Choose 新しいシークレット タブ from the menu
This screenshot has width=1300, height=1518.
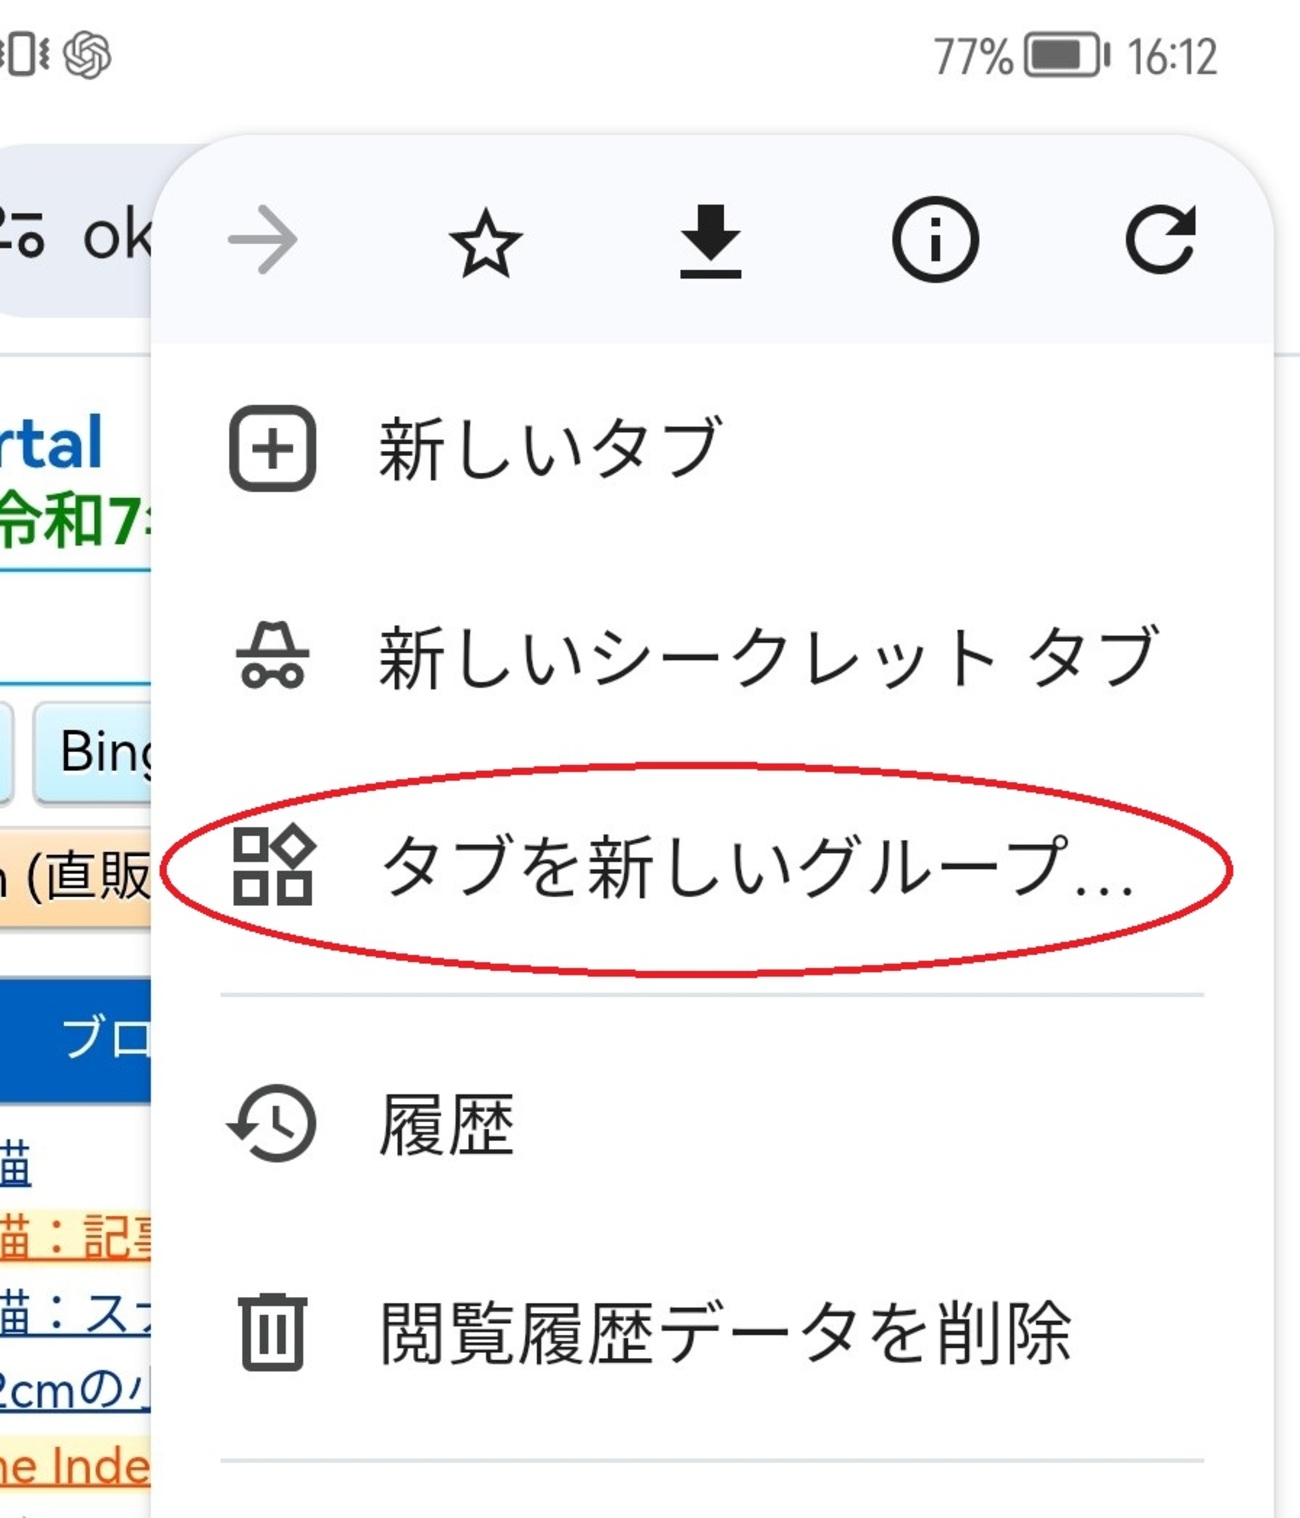[x=768, y=657]
